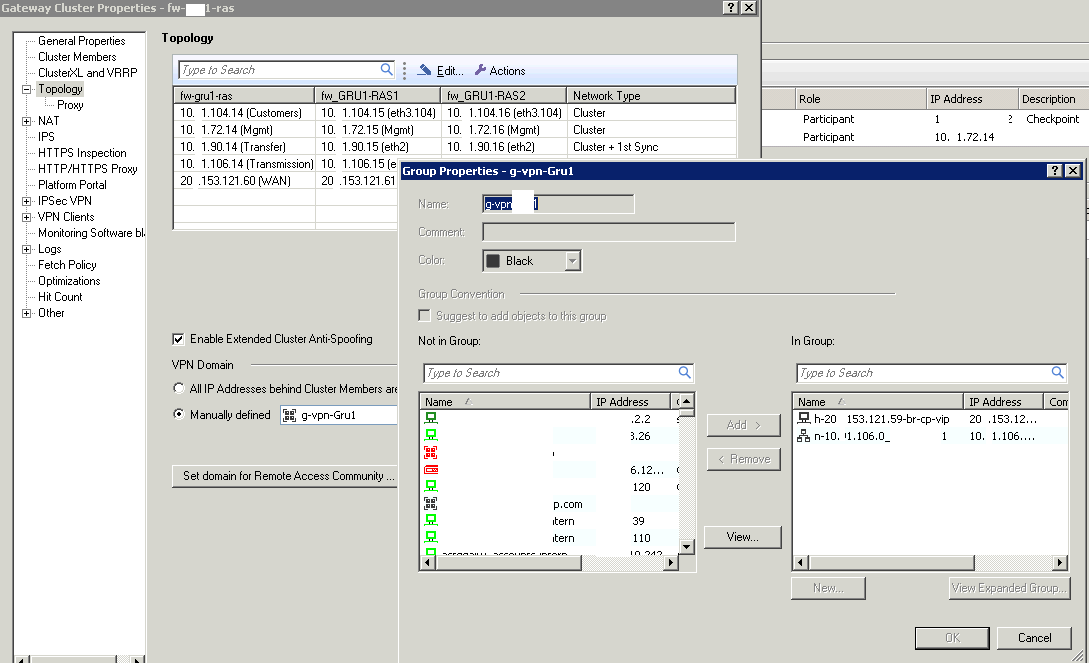Select the black group icon in p.com row

431,504
